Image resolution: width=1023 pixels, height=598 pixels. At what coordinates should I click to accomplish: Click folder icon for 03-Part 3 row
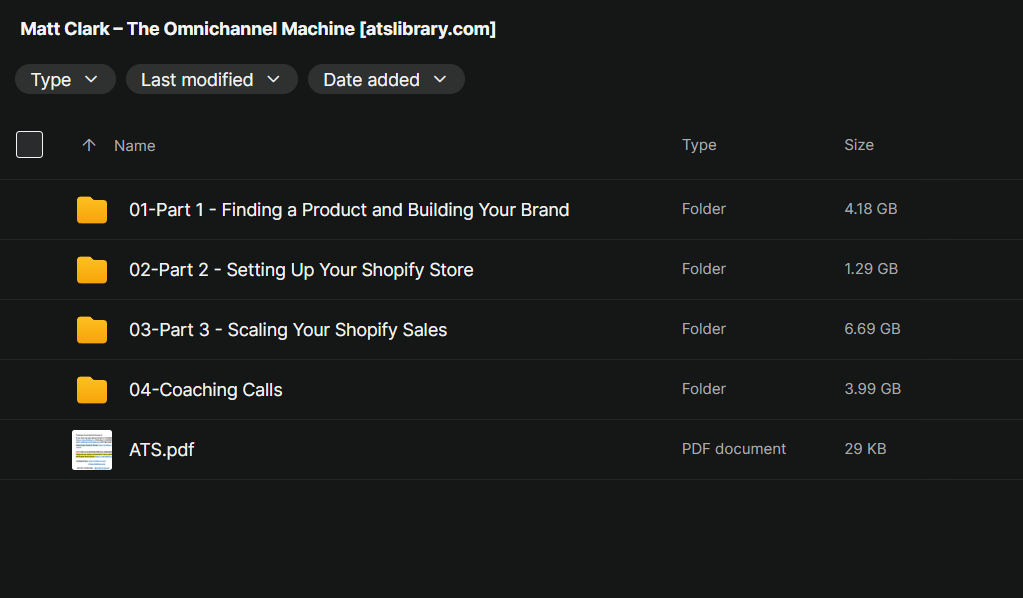(x=92, y=330)
